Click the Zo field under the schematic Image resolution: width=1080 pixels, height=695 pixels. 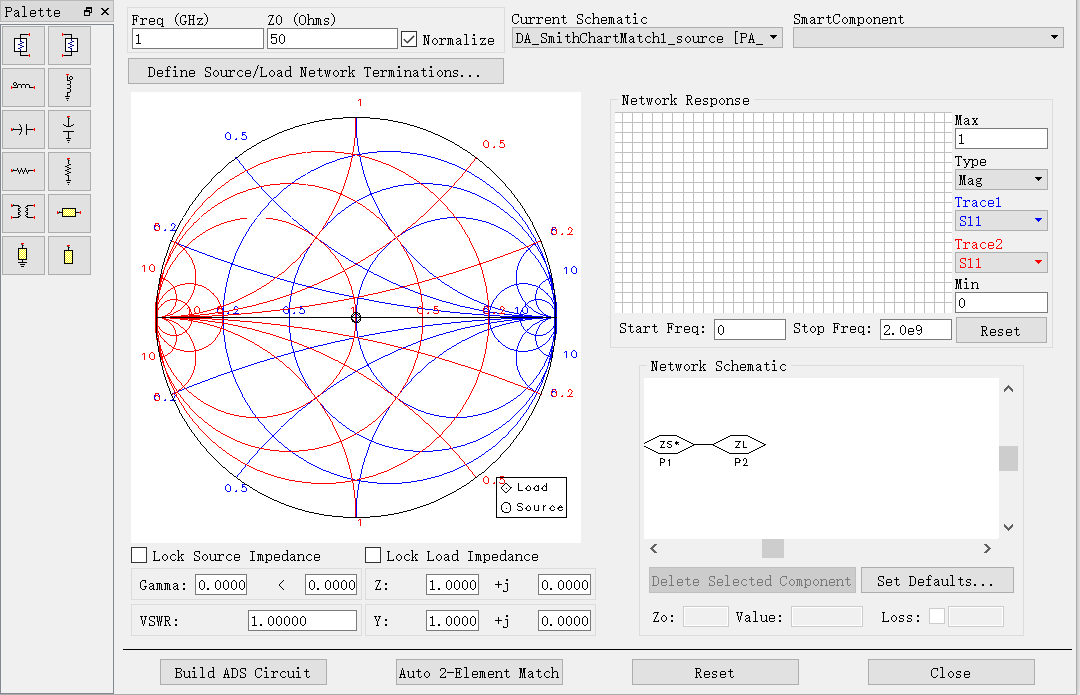click(x=705, y=616)
